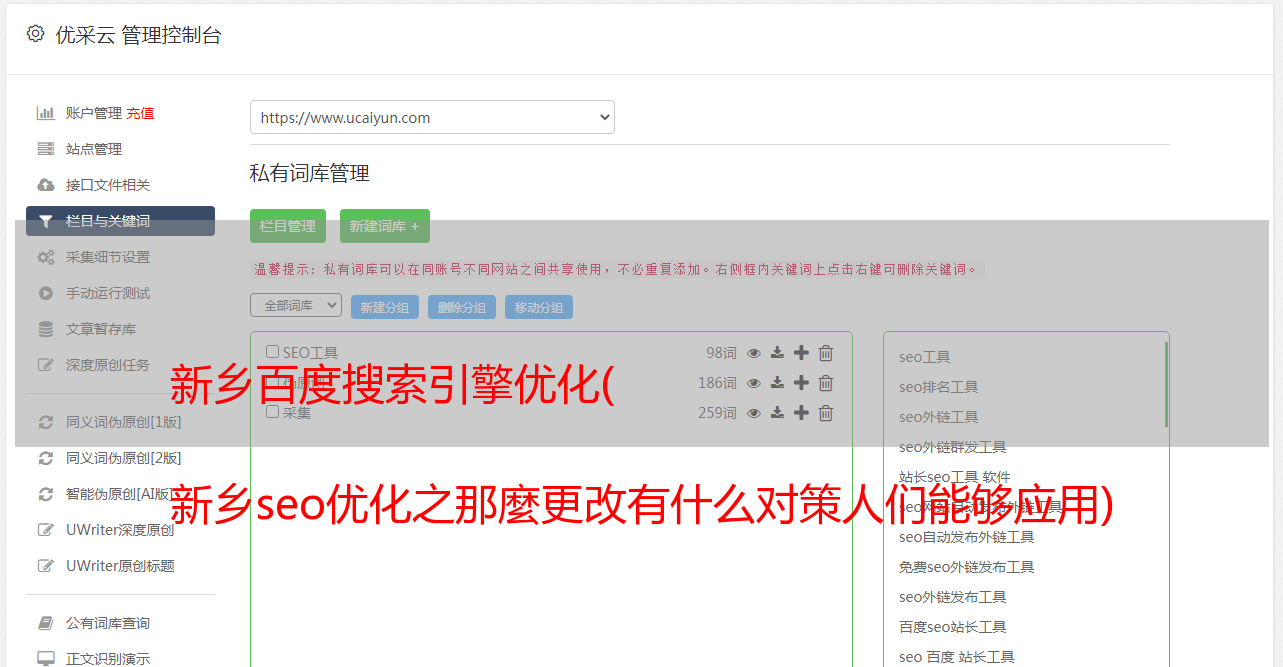
Task: Select keyword seo自动发布外链工具
Action: coord(966,537)
